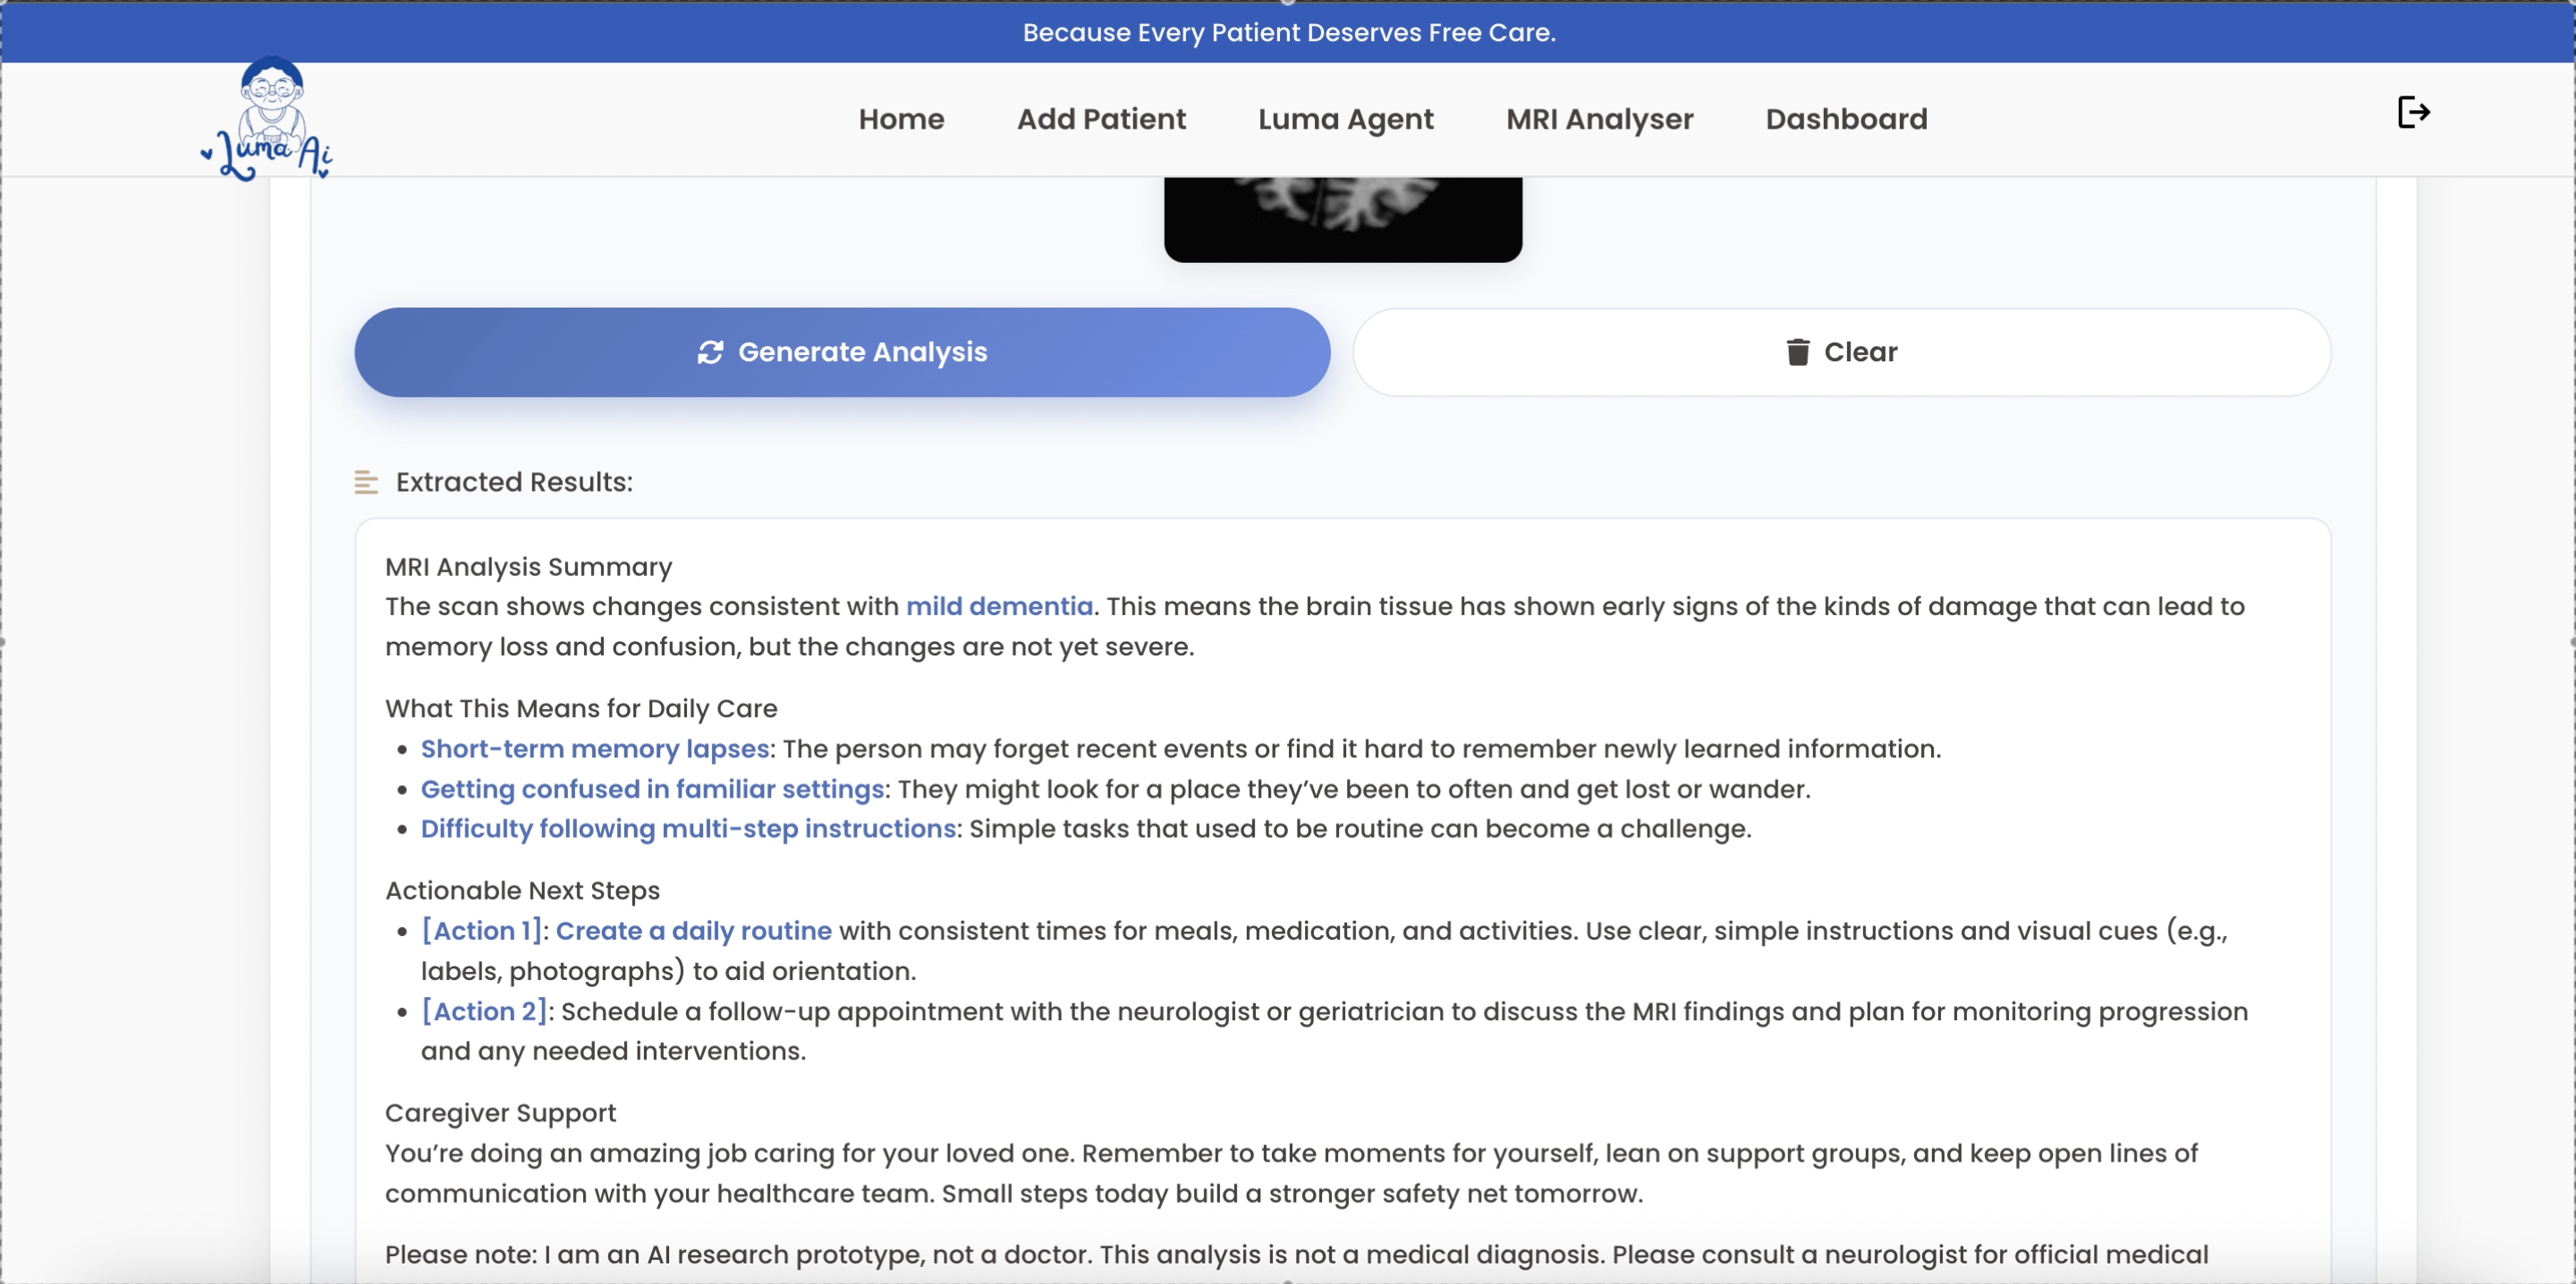Open the Luma Agent page

point(1345,119)
